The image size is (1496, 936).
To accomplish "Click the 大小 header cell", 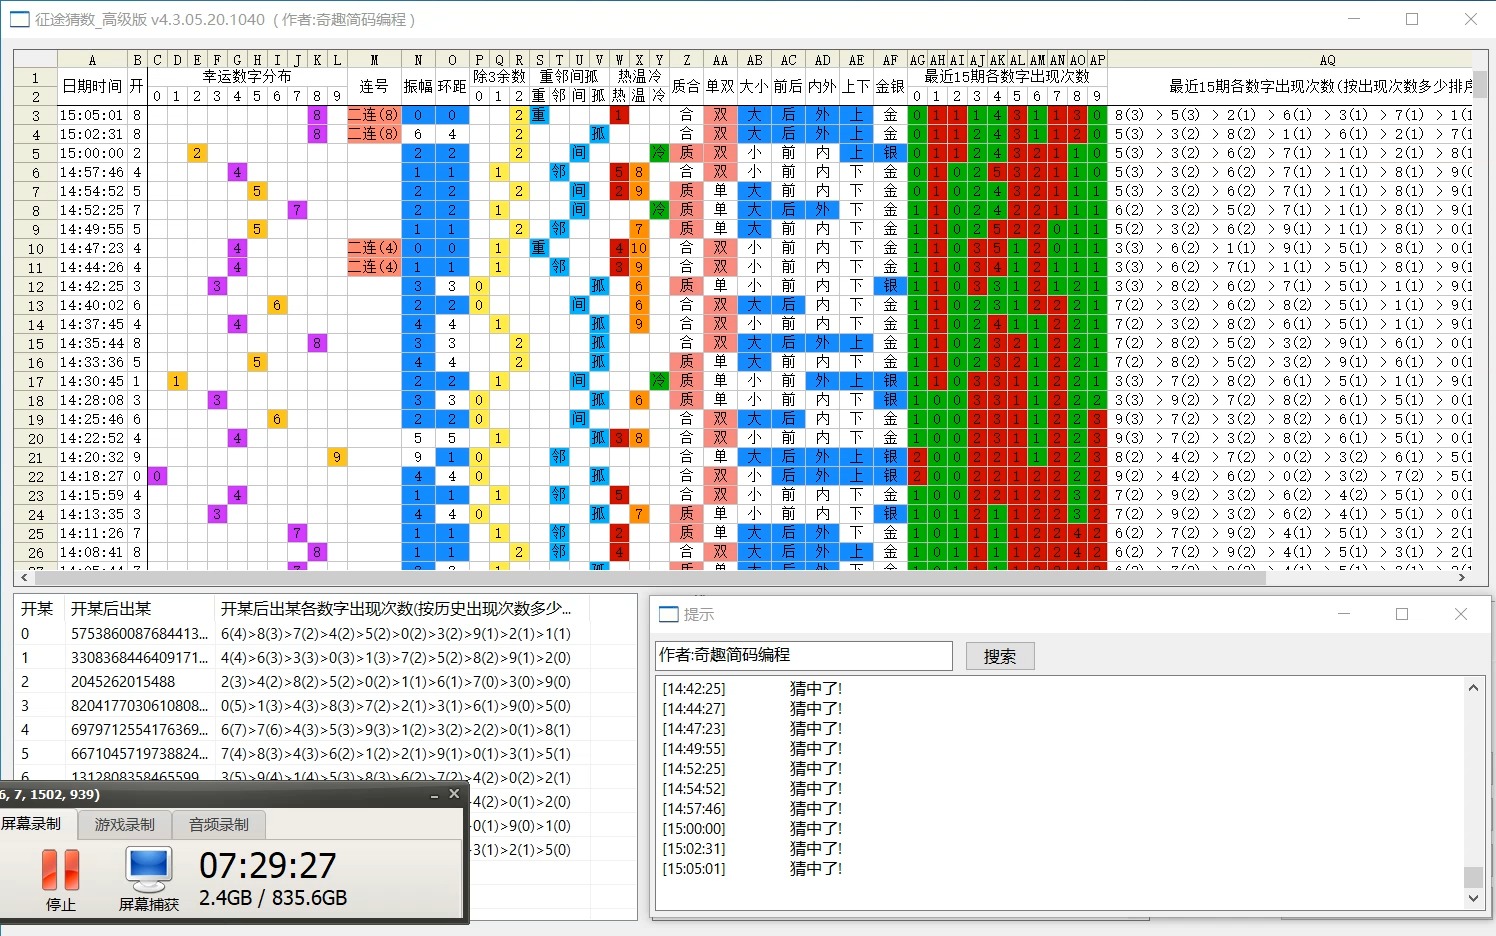I will point(754,86).
